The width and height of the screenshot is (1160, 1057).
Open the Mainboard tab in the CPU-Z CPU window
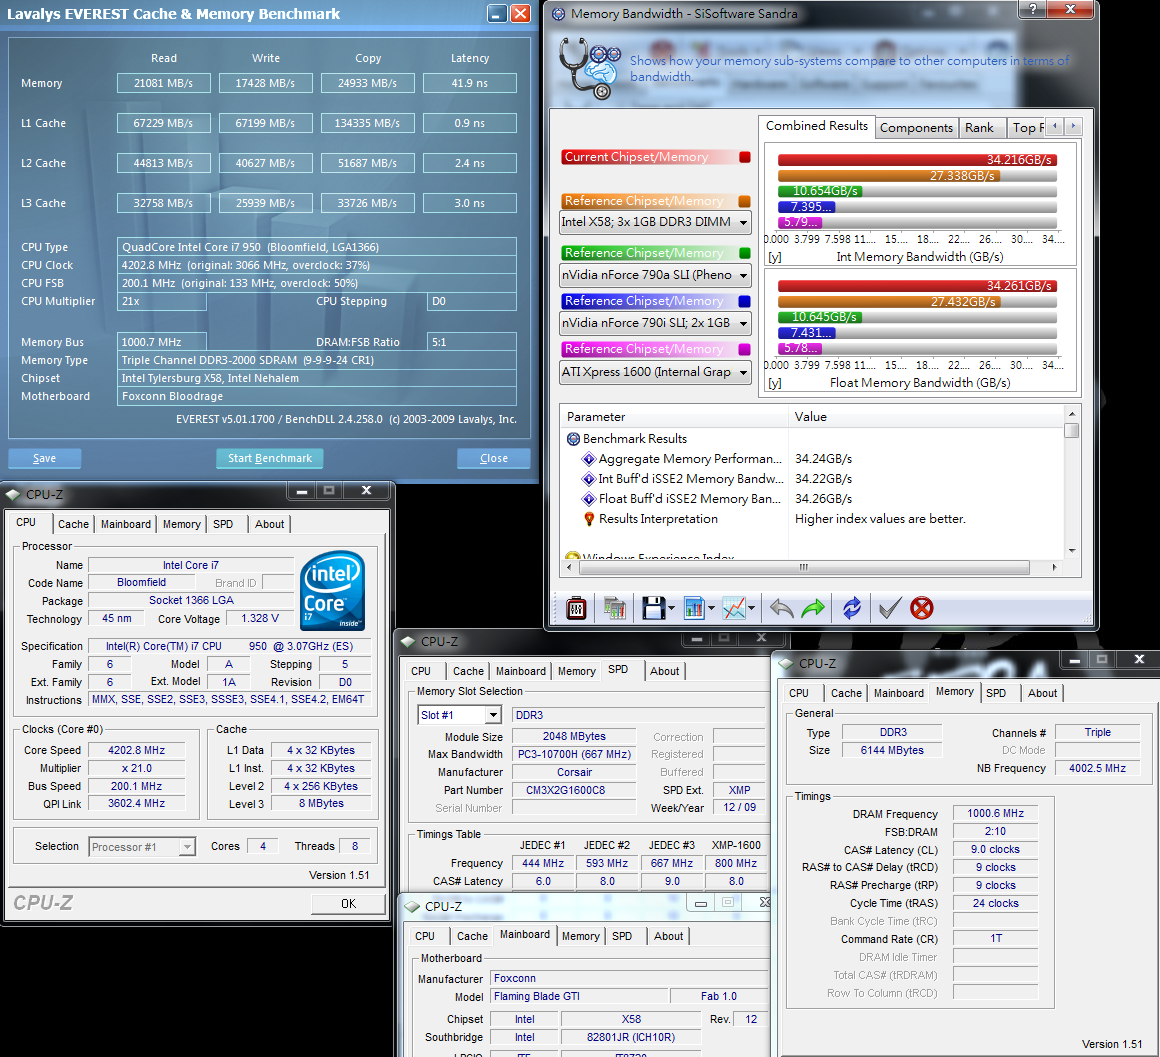[126, 524]
